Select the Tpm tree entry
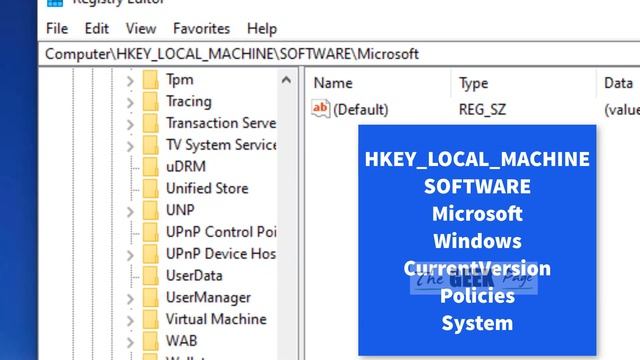Screen dimensions: 640x360 click(180, 80)
